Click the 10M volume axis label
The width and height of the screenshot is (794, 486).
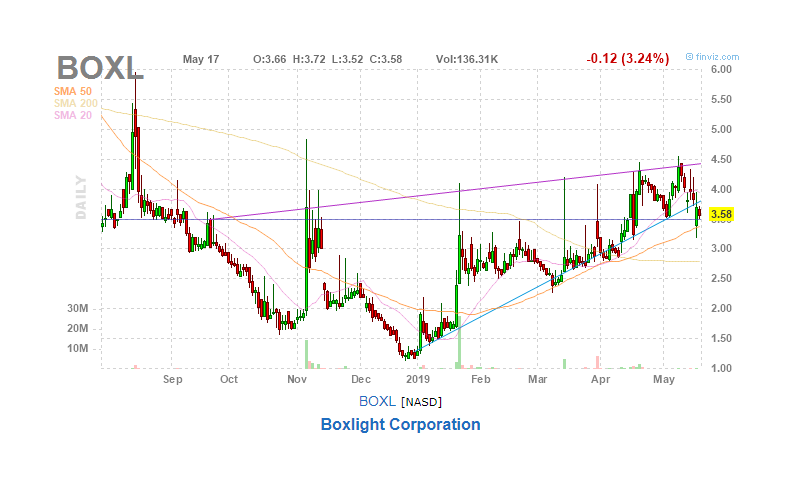point(77,348)
